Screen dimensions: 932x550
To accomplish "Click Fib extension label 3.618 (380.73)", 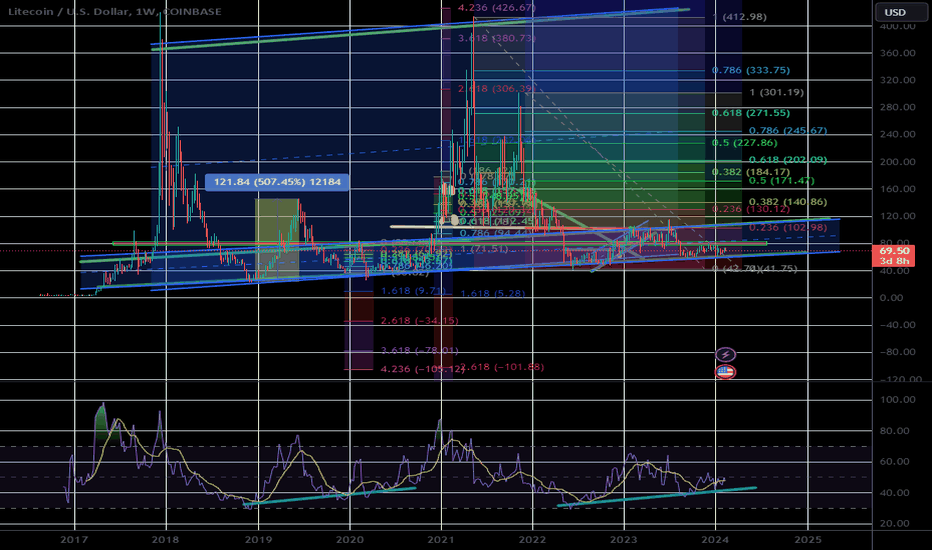I will coord(497,38).
